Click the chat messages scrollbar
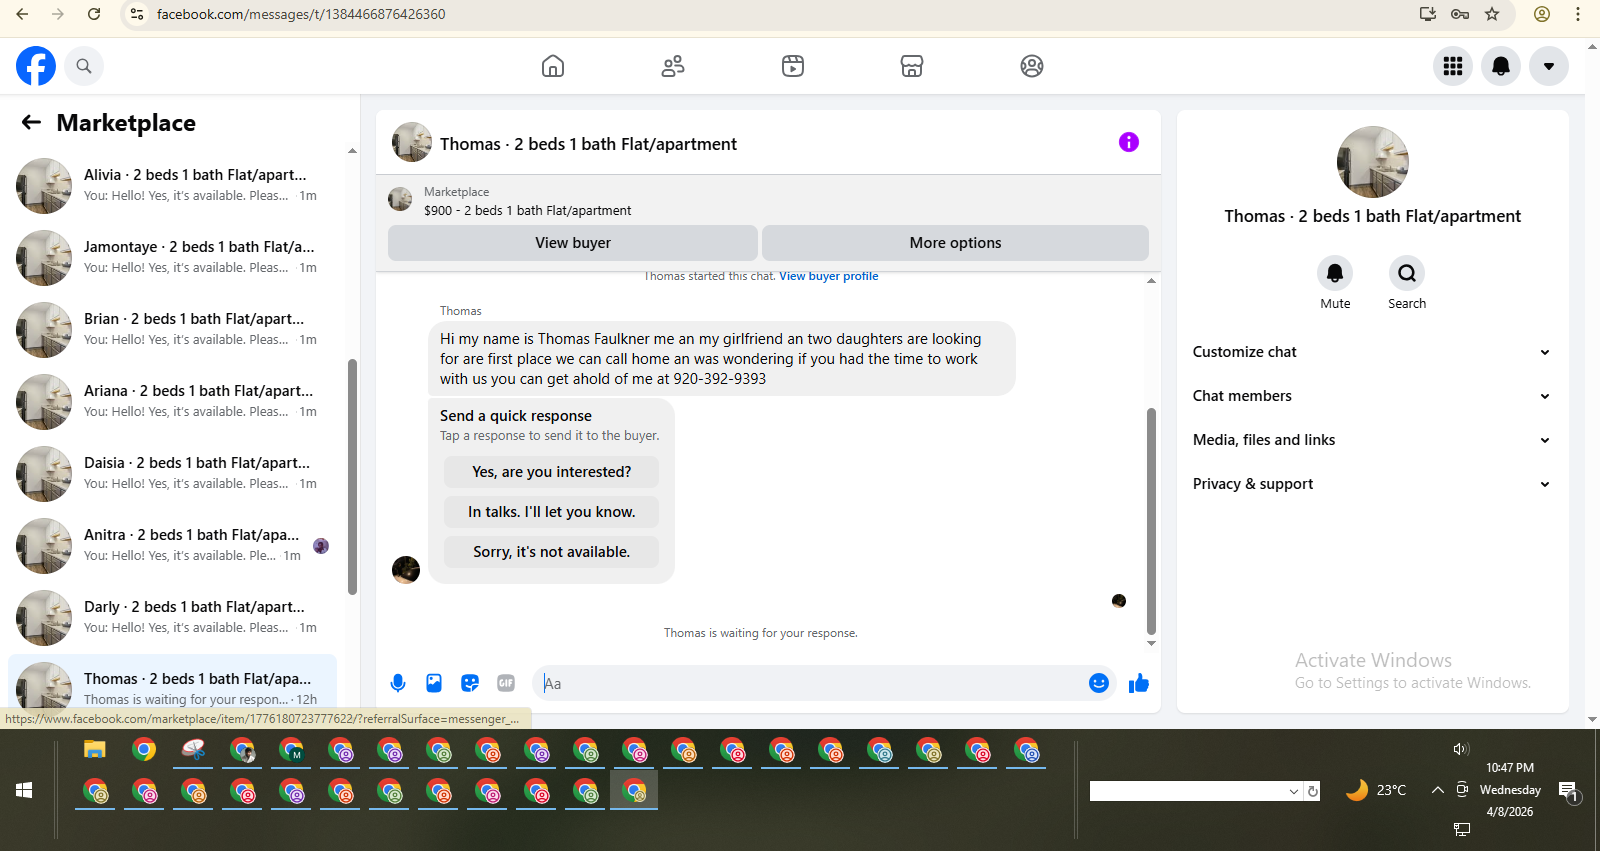This screenshot has height=851, width=1600. click(1151, 521)
